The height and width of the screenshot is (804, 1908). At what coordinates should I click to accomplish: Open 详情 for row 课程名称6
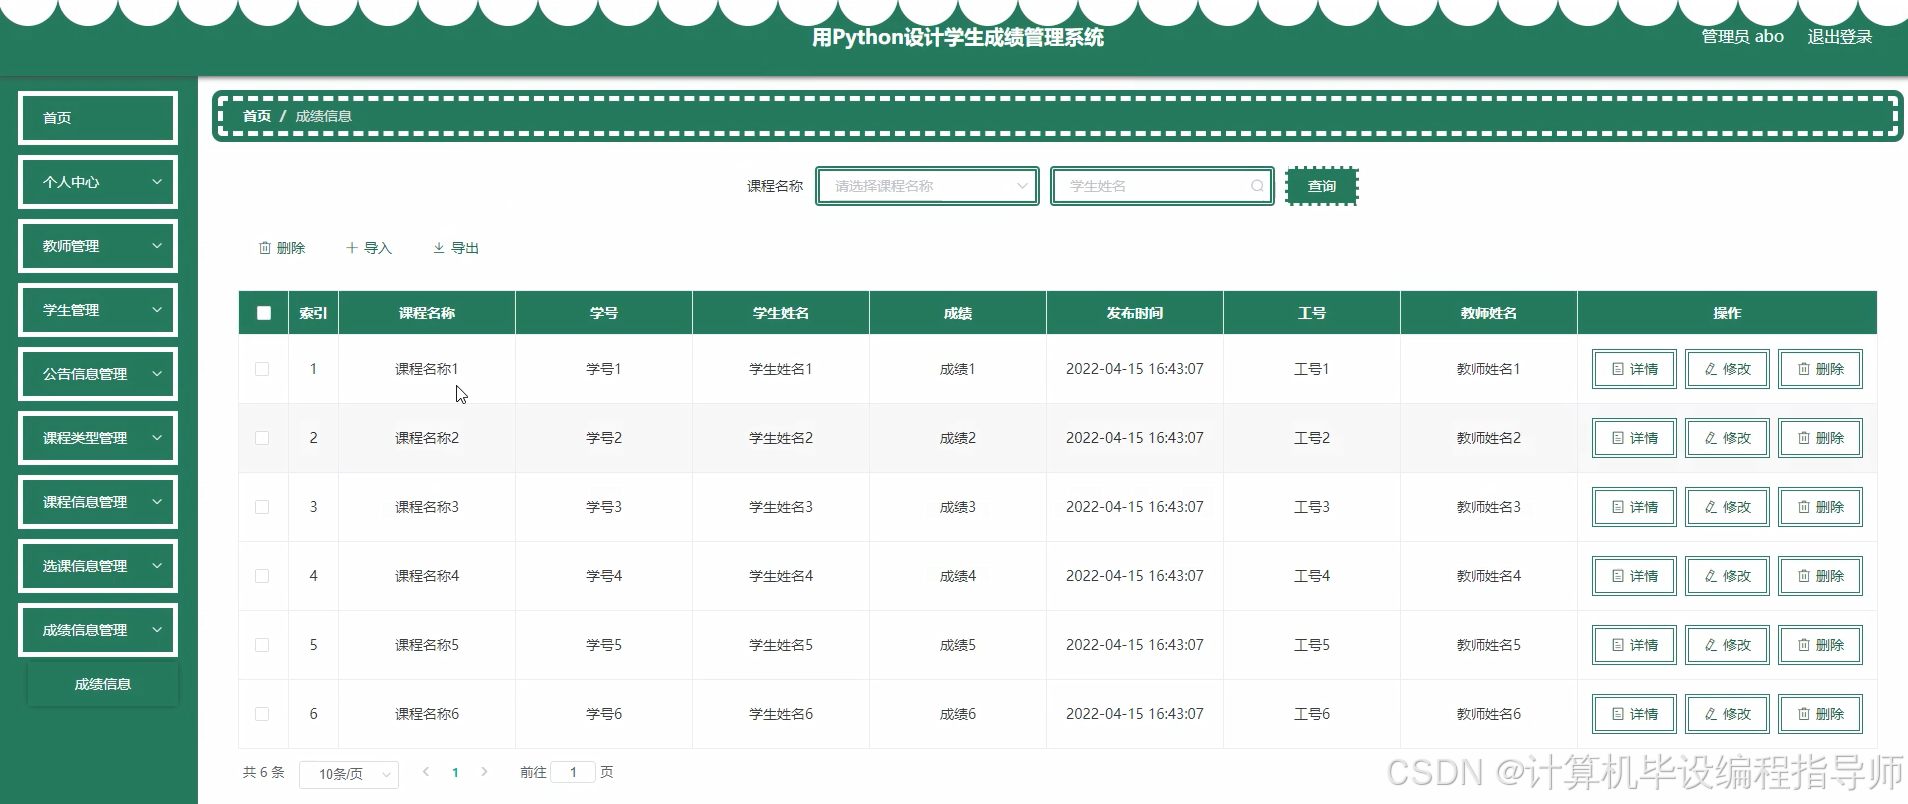[1634, 714]
